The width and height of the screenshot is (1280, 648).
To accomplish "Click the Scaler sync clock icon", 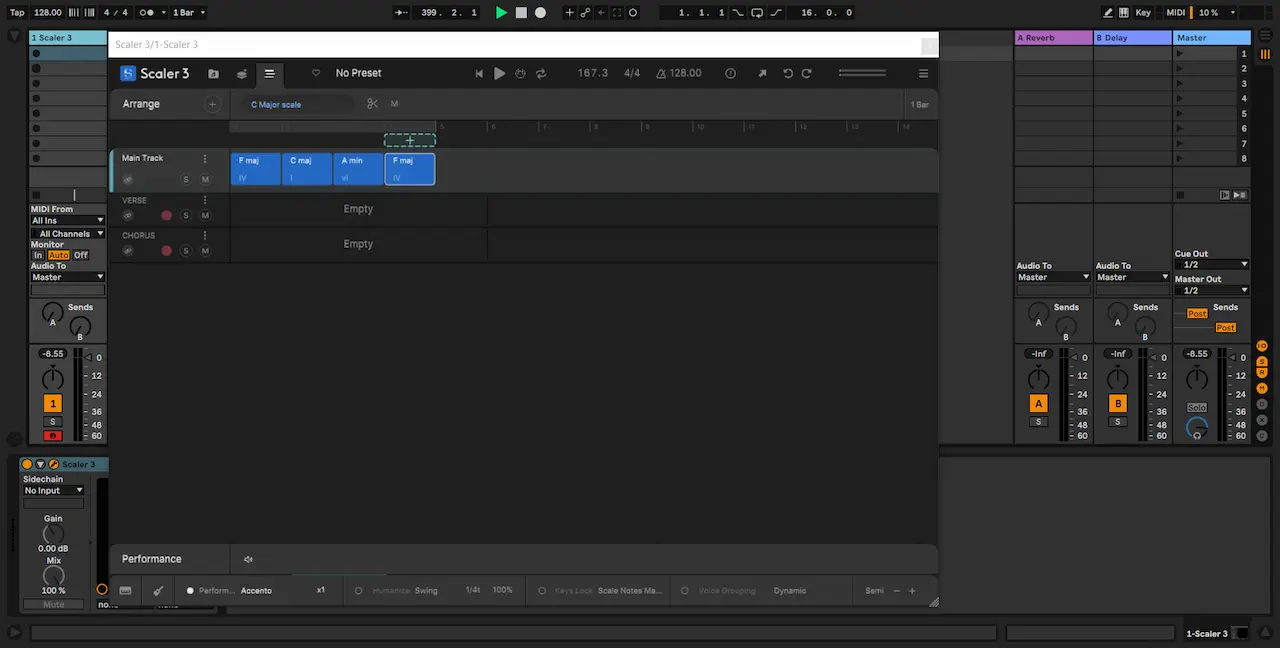I will (x=520, y=73).
